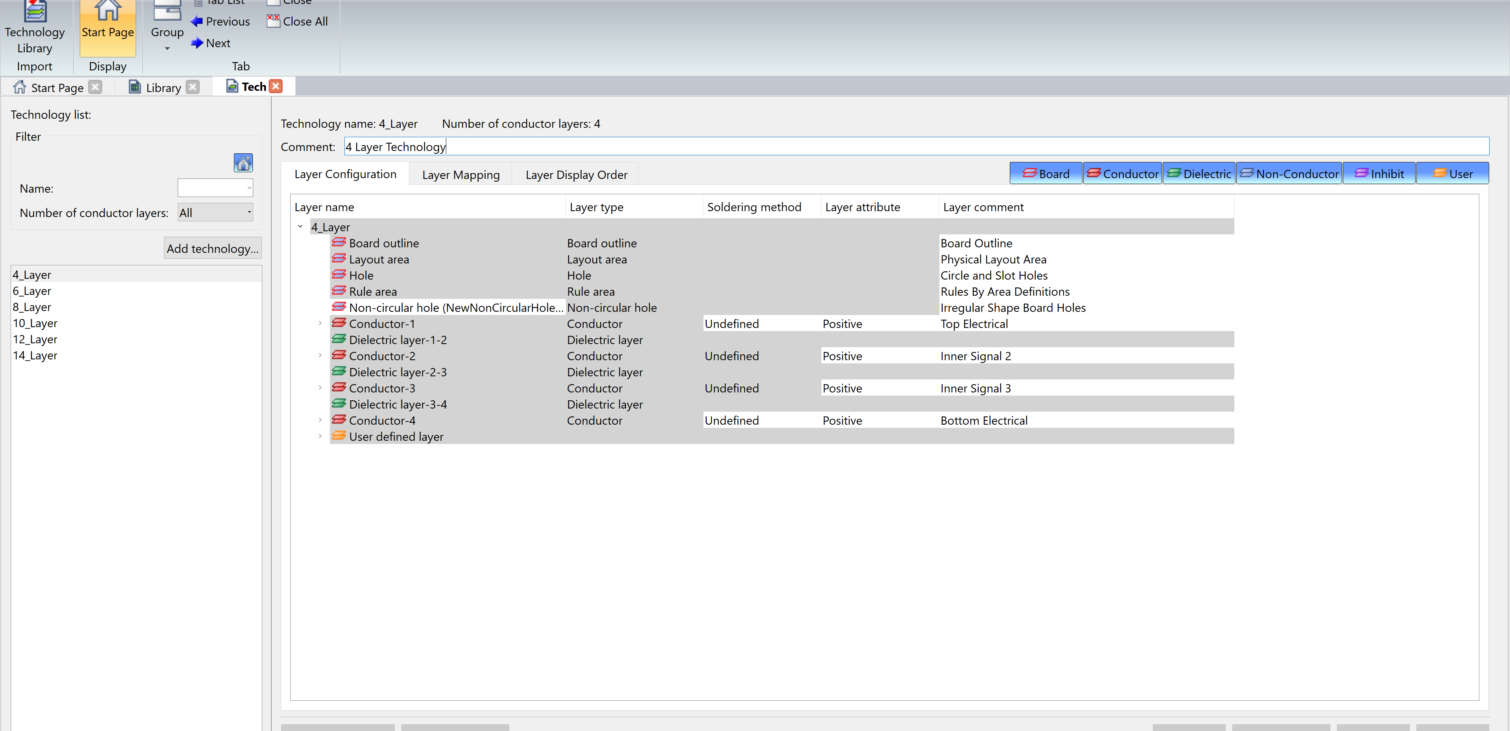This screenshot has height=731, width=1510.
Task: Click the User layer type button
Action: [x=1452, y=173]
